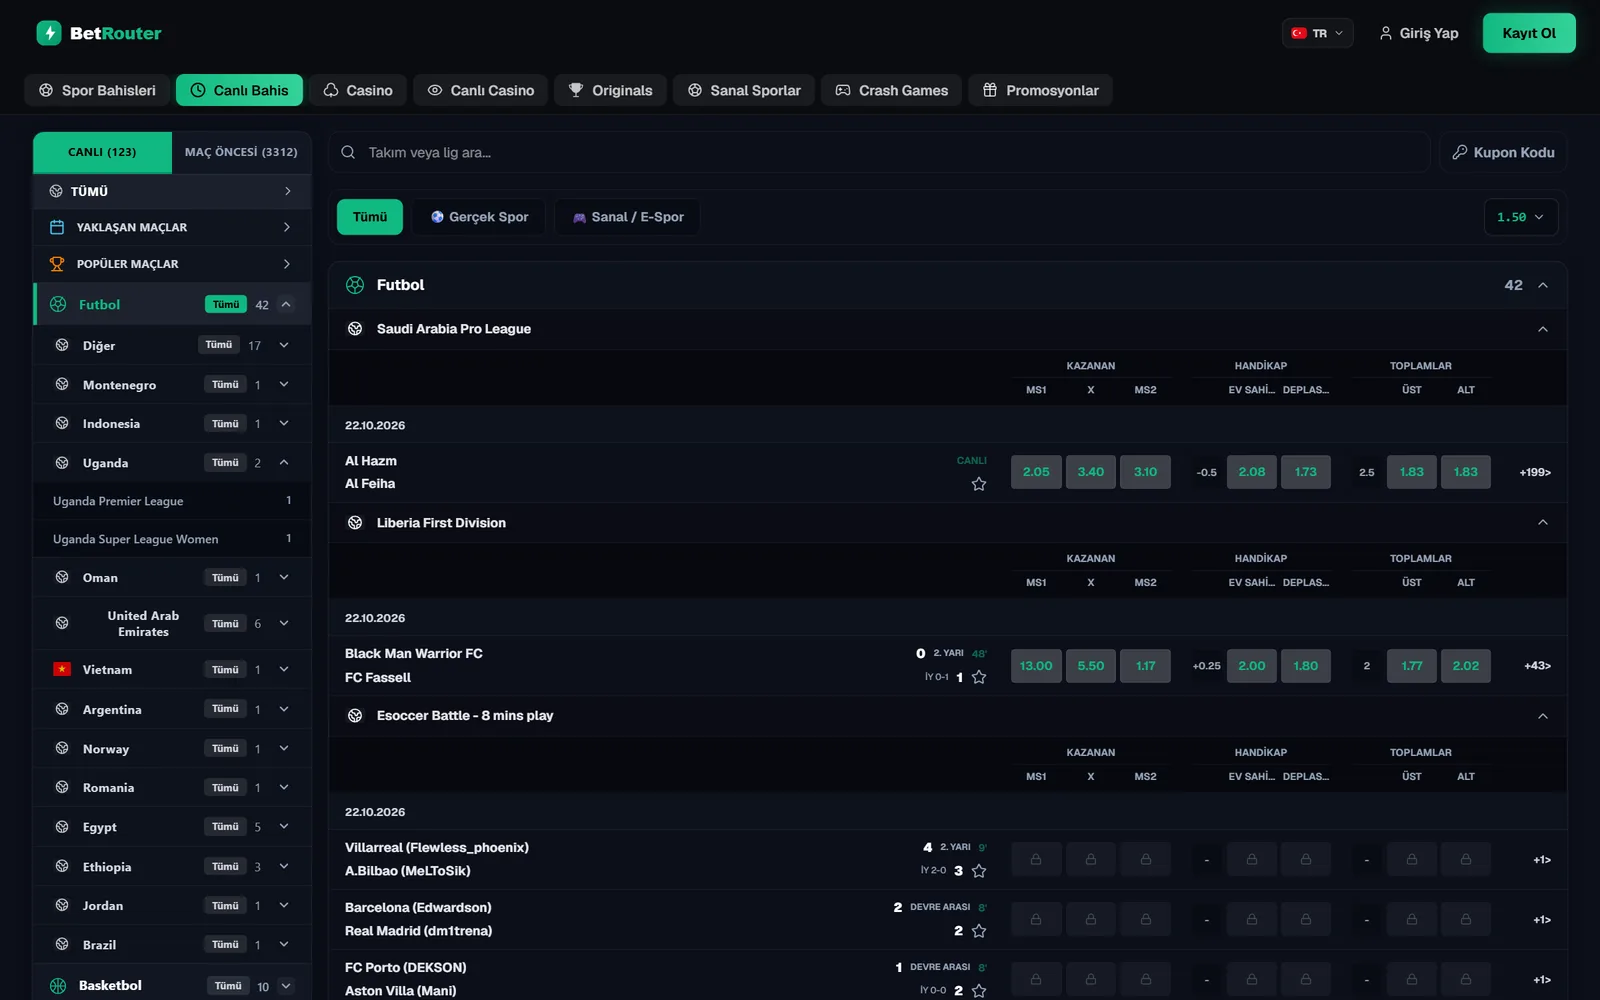Collapse the Esoccer Battle league section
The height and width of the screenshot is (1000, 1600).
pyautogui.click(x=1543, y=716)
